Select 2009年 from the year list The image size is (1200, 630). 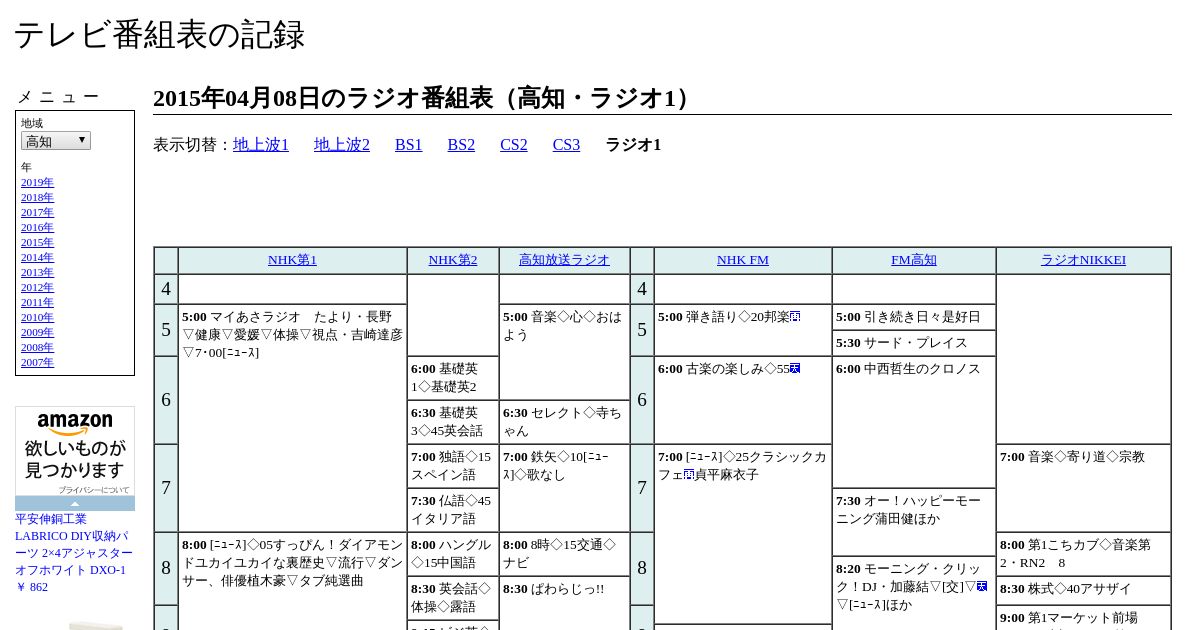point(37,333)
